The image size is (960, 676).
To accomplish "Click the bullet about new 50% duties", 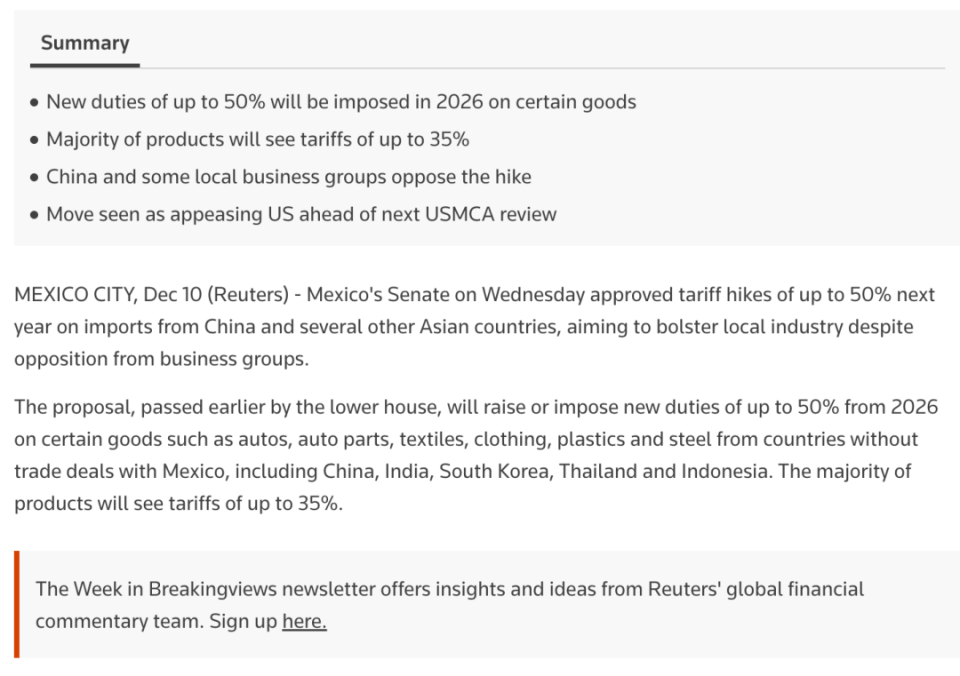I will tap(340, 102).
